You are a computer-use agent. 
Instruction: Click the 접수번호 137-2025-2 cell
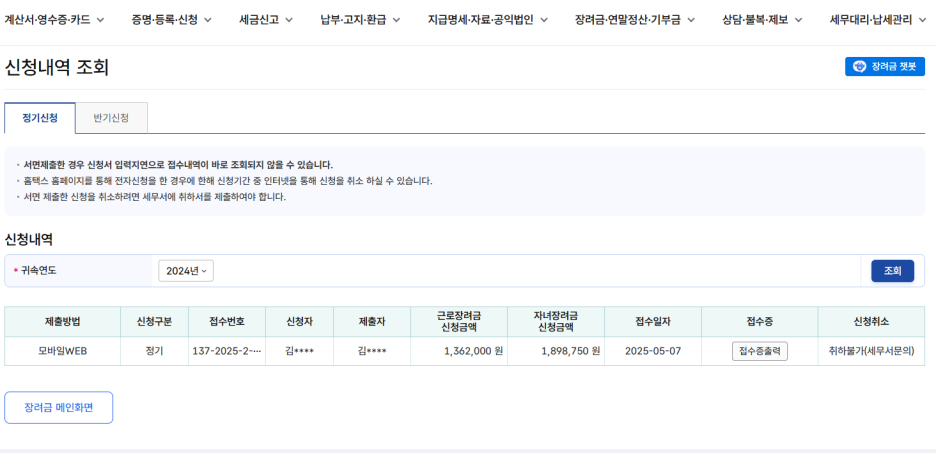click(x=227, y=351)
